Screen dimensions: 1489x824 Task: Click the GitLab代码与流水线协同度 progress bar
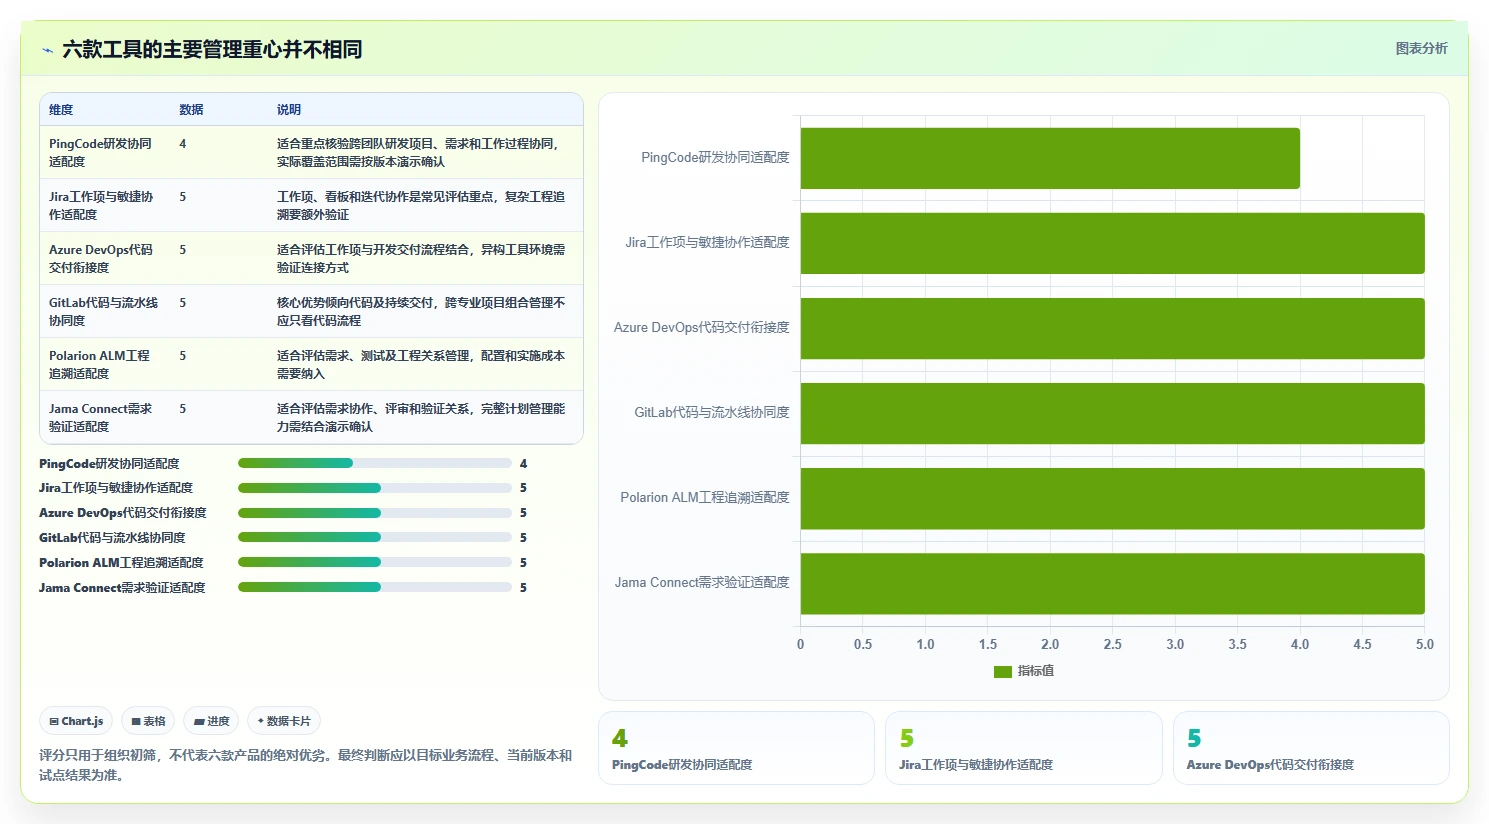pos(375,538)
